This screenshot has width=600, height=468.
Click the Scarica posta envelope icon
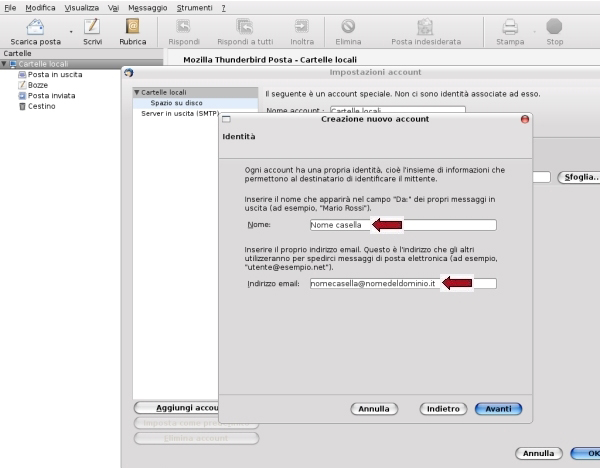click(35, 27)
